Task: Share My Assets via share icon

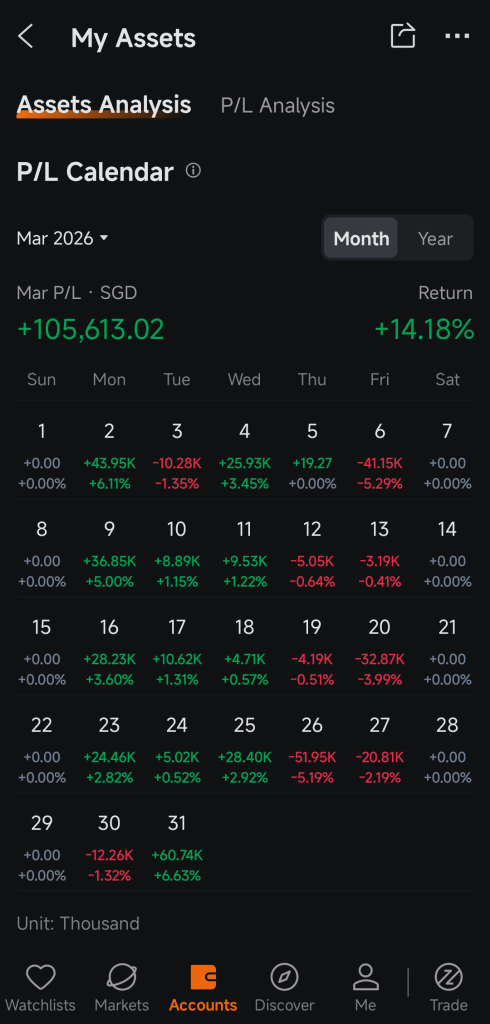Action: point(403,36)
